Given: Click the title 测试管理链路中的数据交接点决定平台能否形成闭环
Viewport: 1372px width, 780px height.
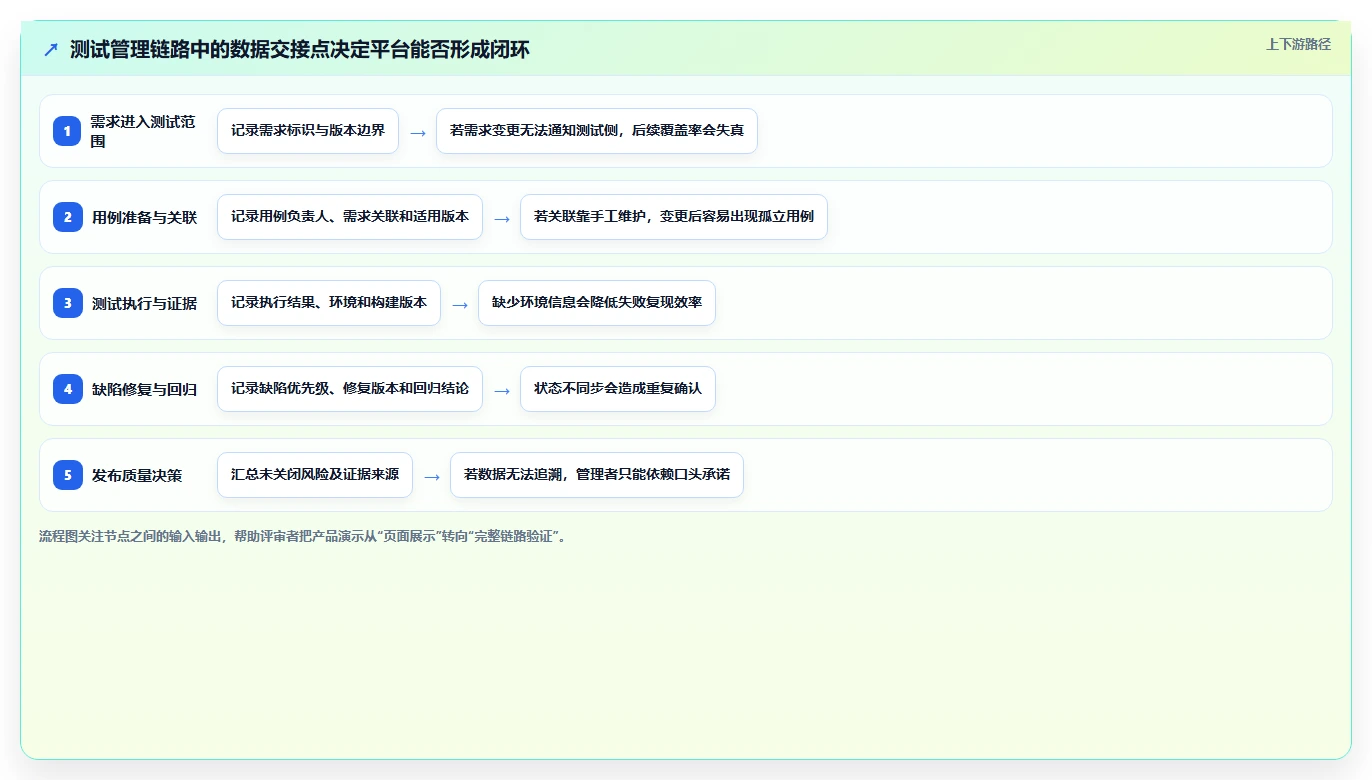Looking at the screenshot, I should point(299,50).
